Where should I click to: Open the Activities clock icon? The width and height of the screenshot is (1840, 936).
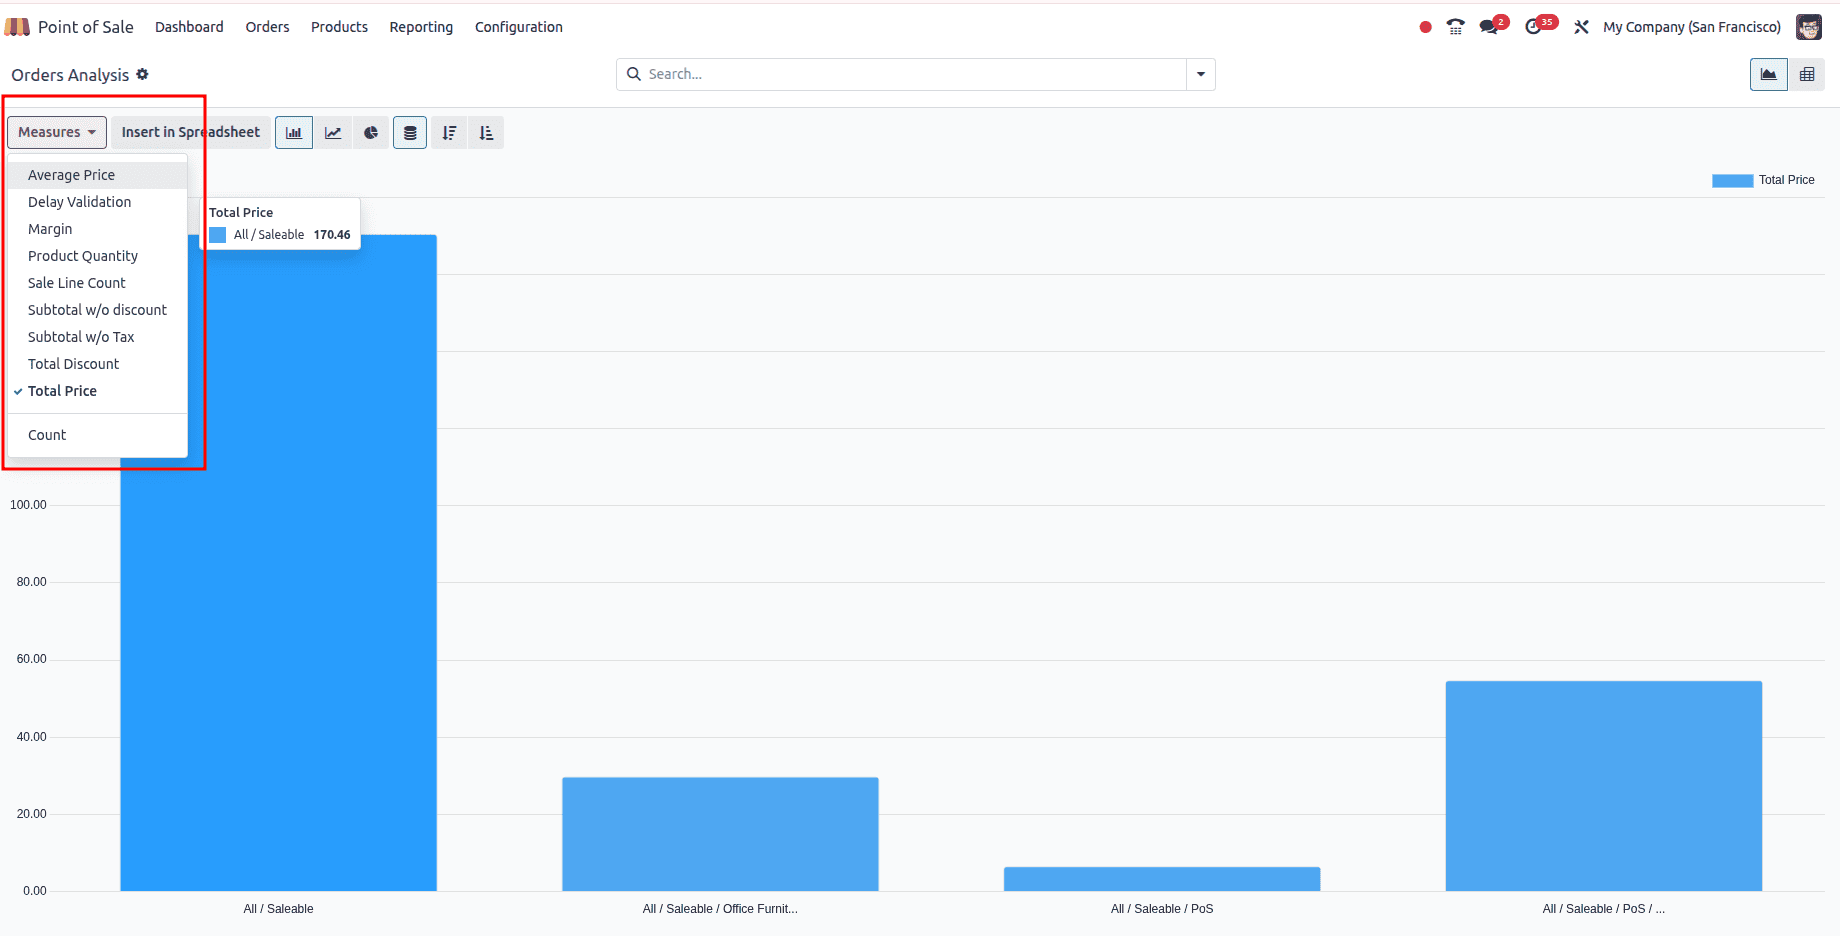pyautogui.click(x=1536, y=27)
